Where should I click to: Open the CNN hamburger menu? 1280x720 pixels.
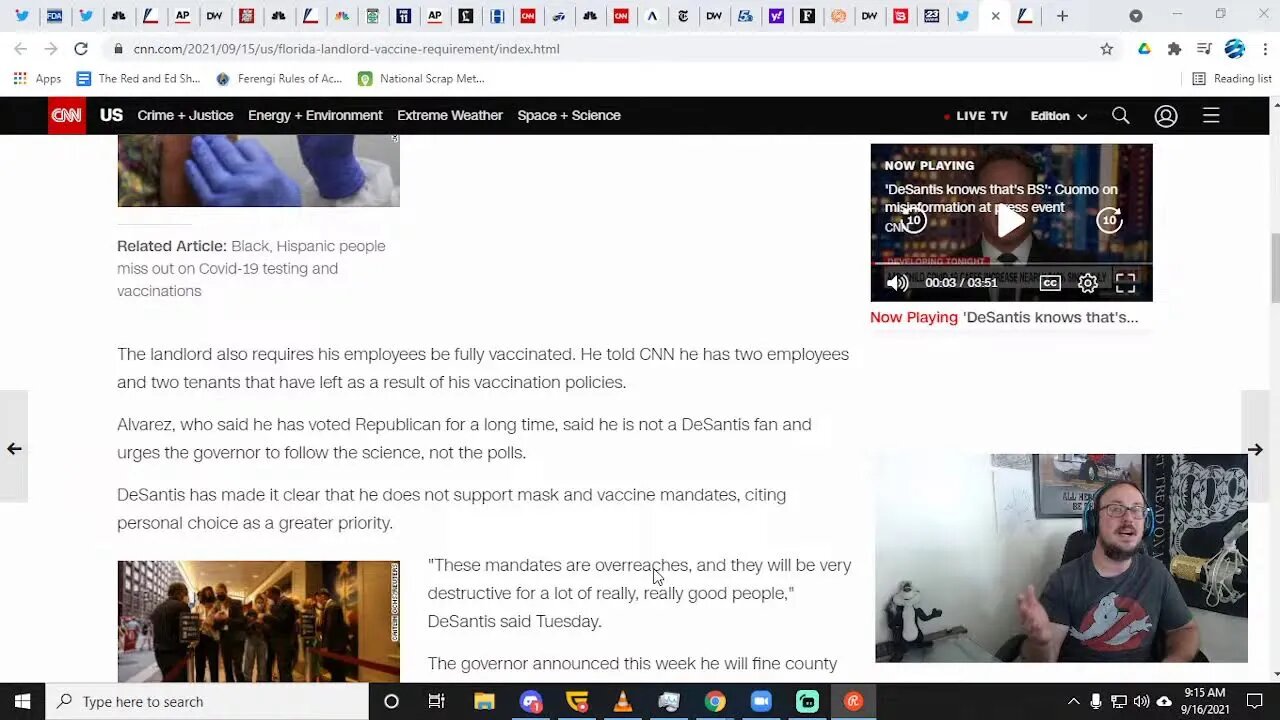(x=1211, y=116)
